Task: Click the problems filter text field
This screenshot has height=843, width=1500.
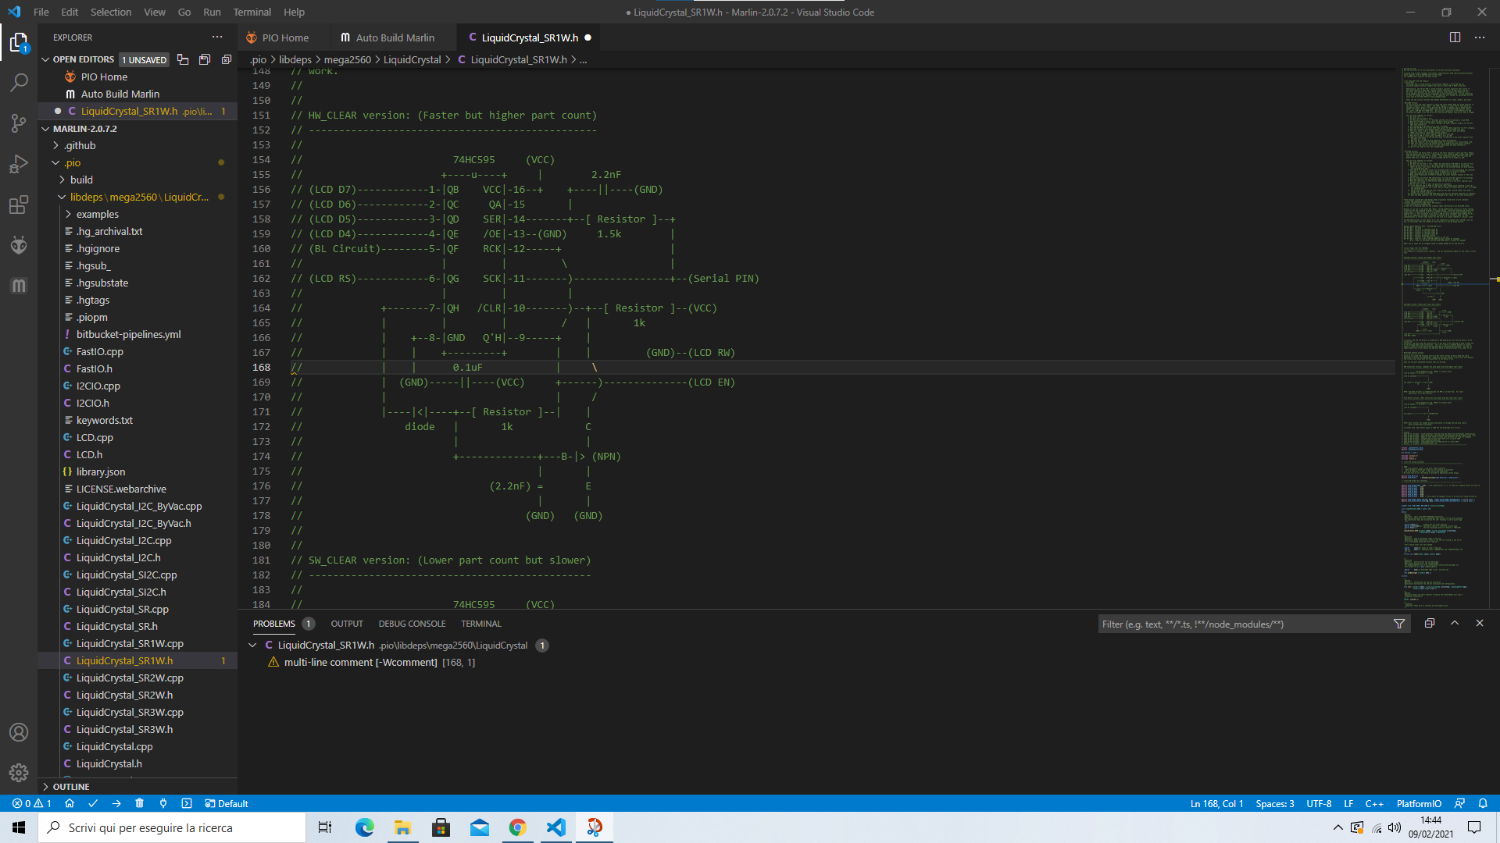Action: [1242, 624]
